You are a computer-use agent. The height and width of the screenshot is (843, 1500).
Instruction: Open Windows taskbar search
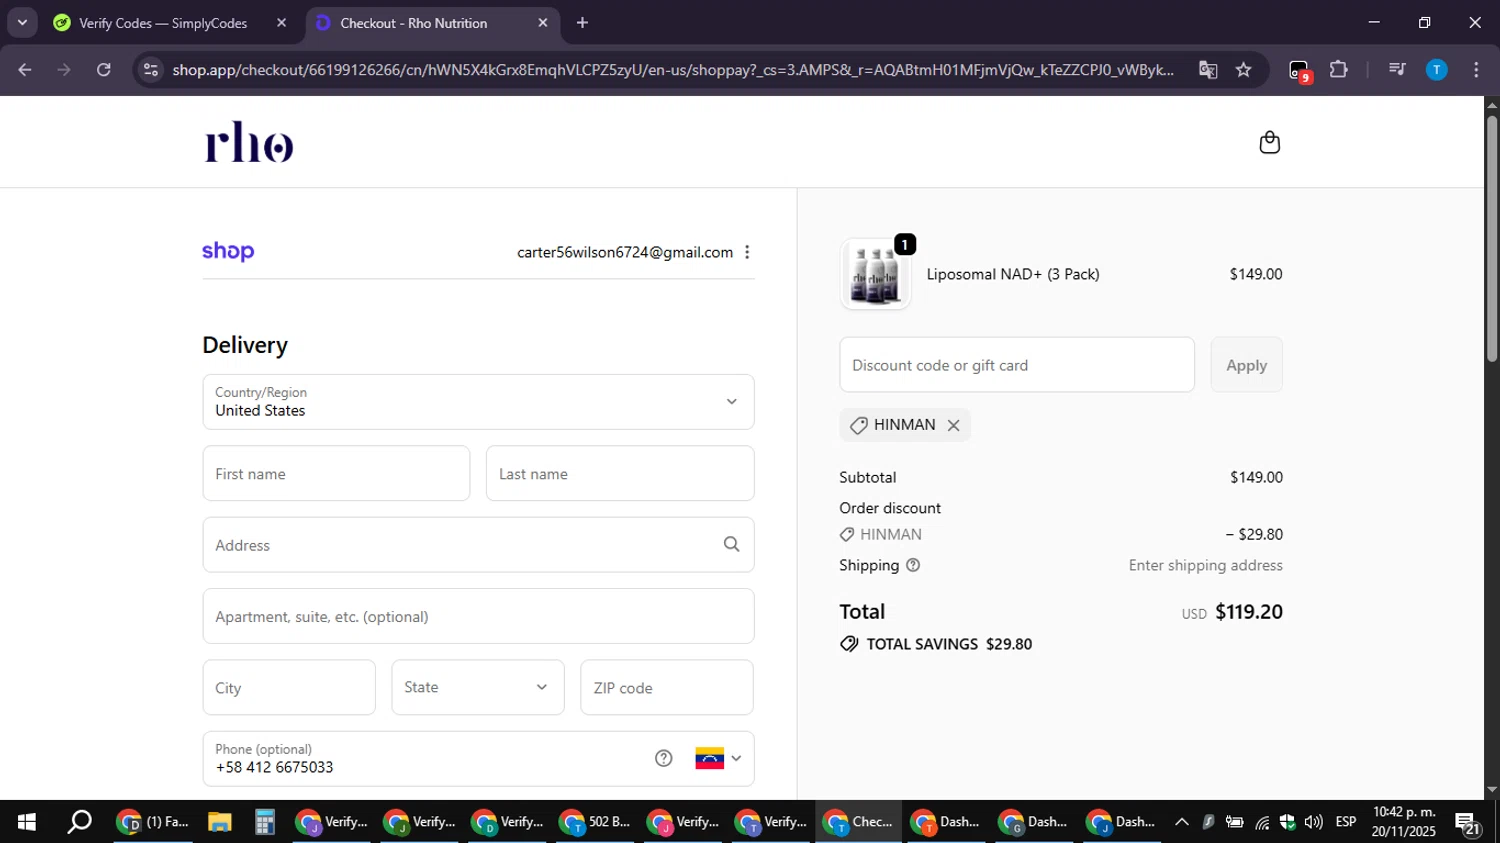coord(79,822)
